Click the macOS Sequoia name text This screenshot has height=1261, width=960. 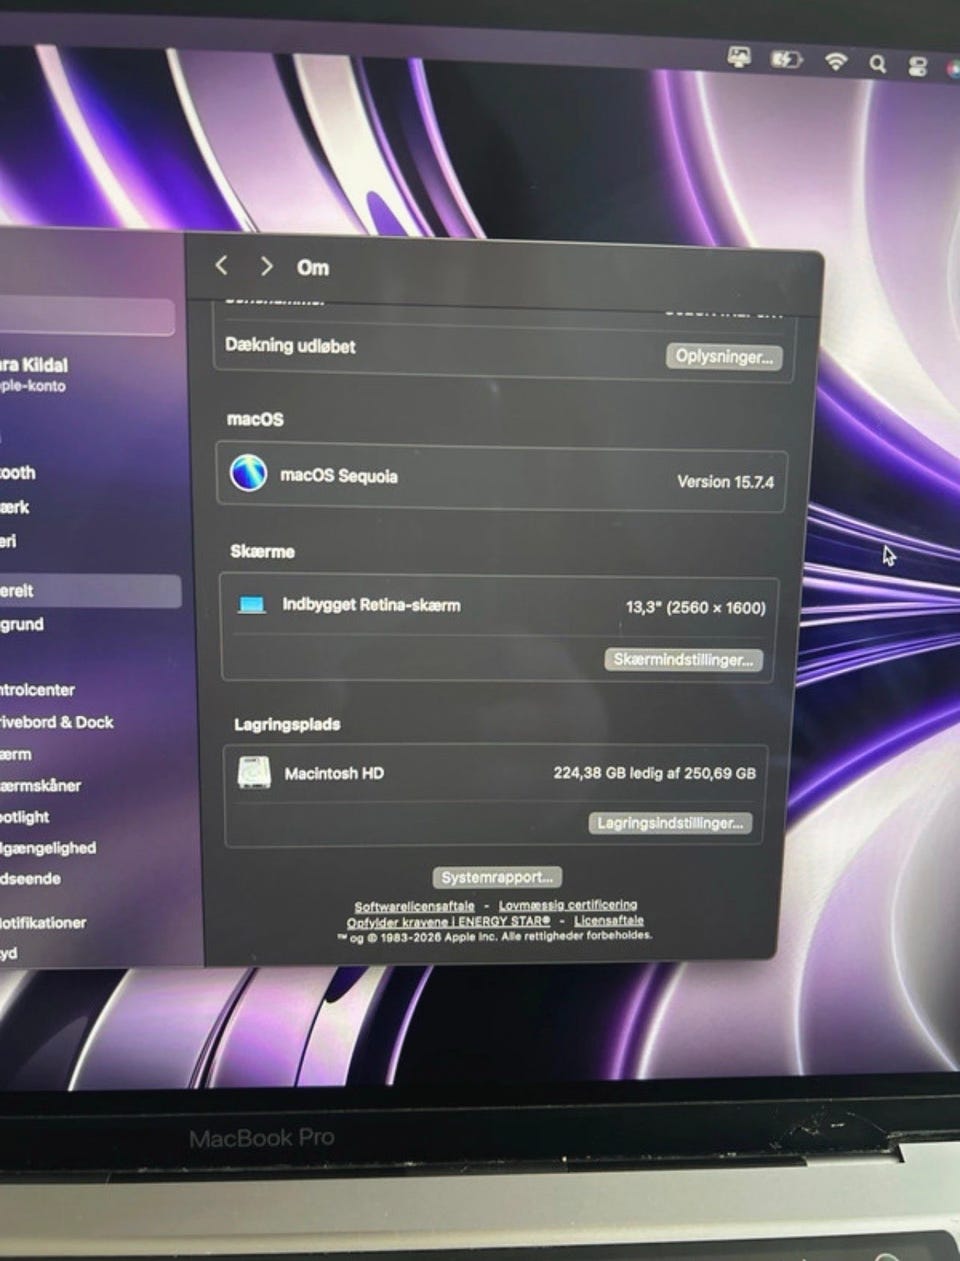point(339,476)
